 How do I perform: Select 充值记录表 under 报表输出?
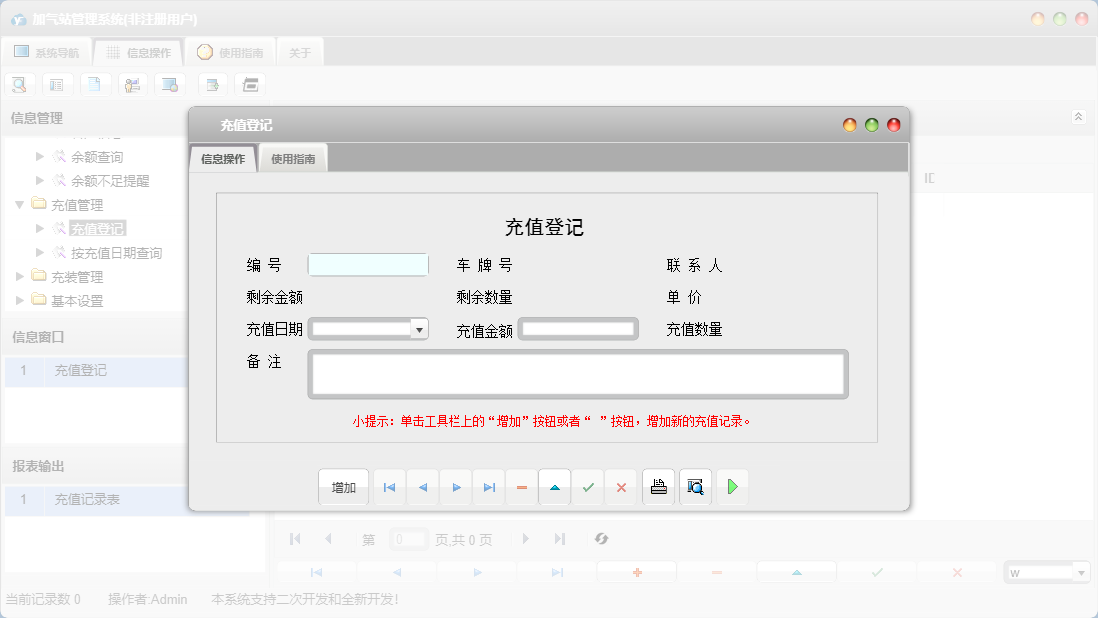tap(87, 500)
